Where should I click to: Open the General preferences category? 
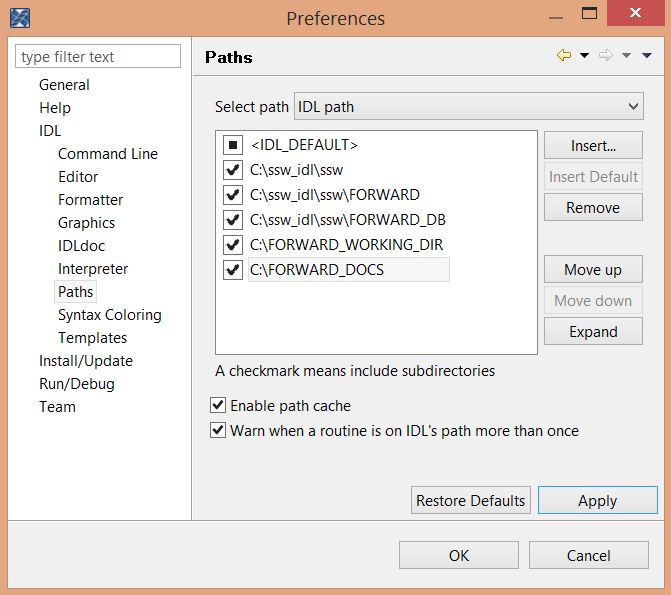(x=64, y=85)
